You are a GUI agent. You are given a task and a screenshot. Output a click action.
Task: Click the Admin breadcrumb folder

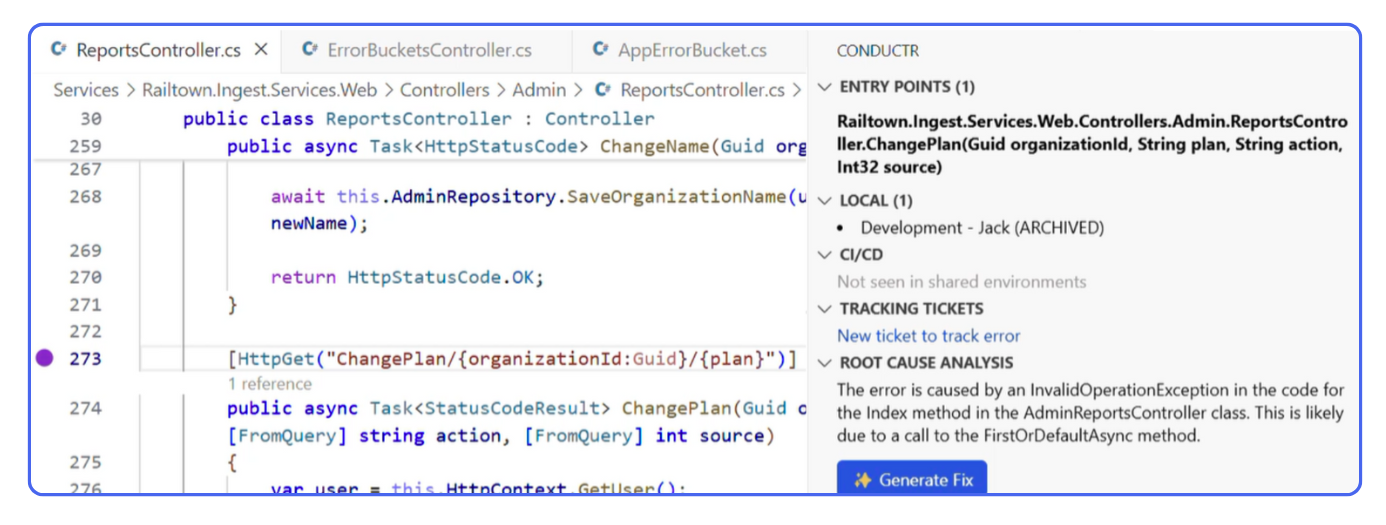pyautogui.click(x=539, y=90)
